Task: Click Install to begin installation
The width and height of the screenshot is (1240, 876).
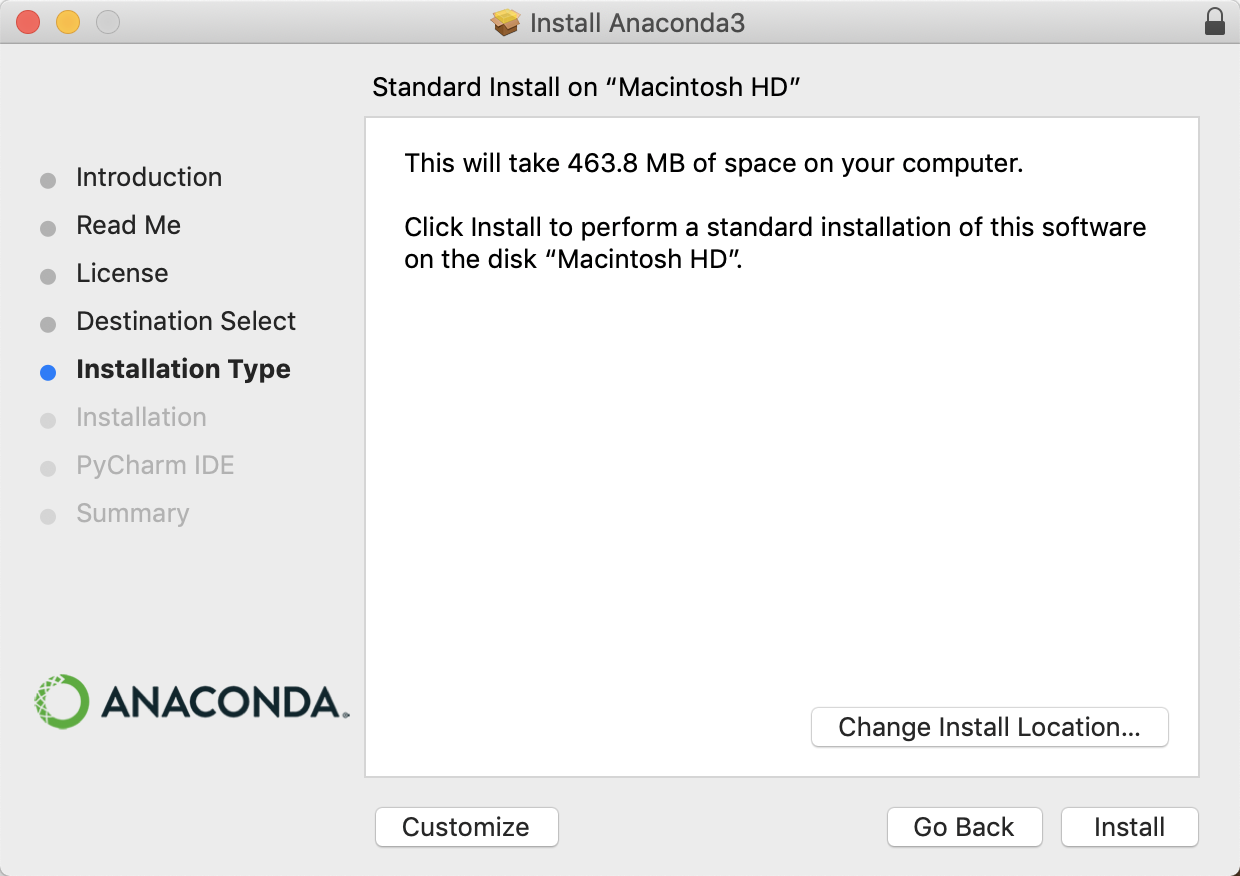Action: pos(1129,827)
